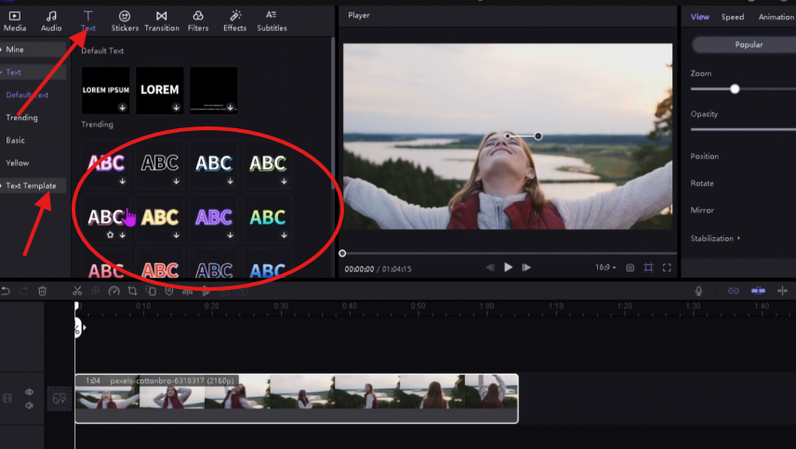
Task: Record a voiceover with microphone icon
Action: tap(699, 291)
